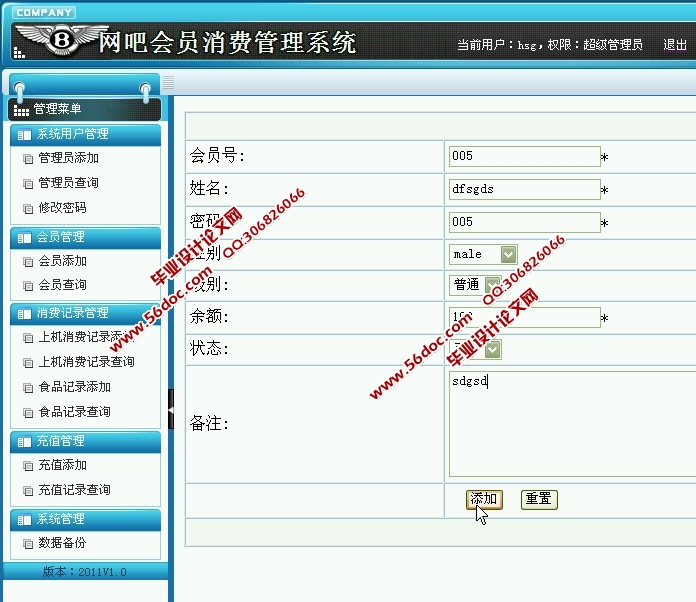Collapse the 会员管理 menu section
Image resolution: width=696 pixels, height=602 pixels.
pos(85,238)
